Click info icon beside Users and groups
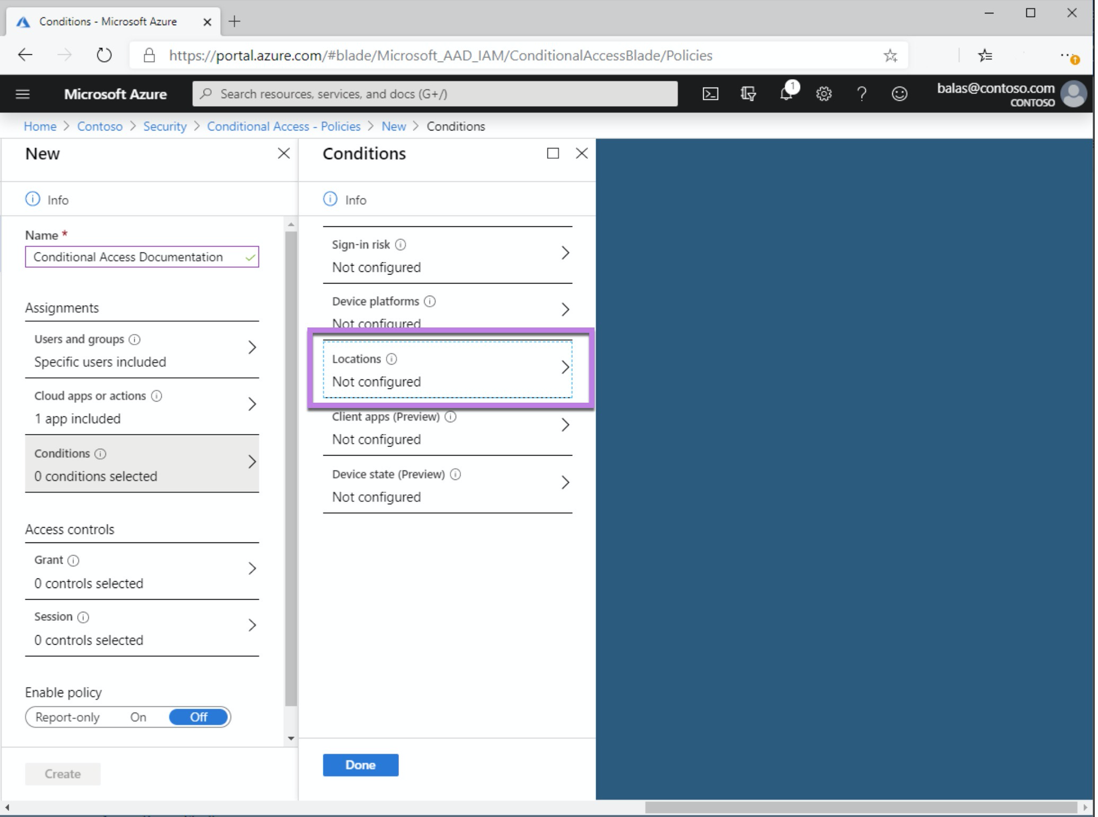Screen dimensions: 1098x817 tap(134, 339)
